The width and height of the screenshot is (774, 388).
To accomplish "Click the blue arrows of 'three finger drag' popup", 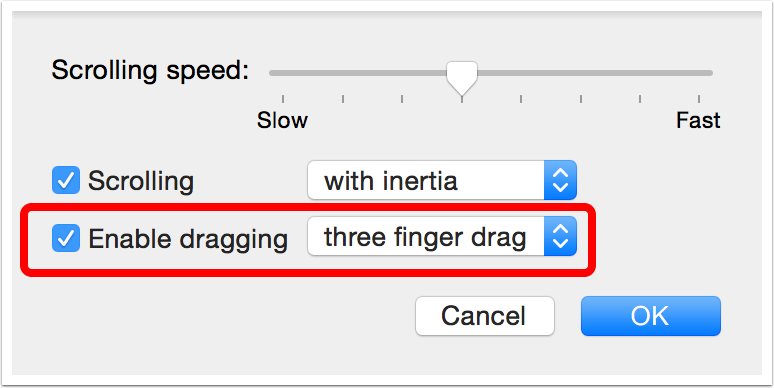I will [x=560, y=236].
